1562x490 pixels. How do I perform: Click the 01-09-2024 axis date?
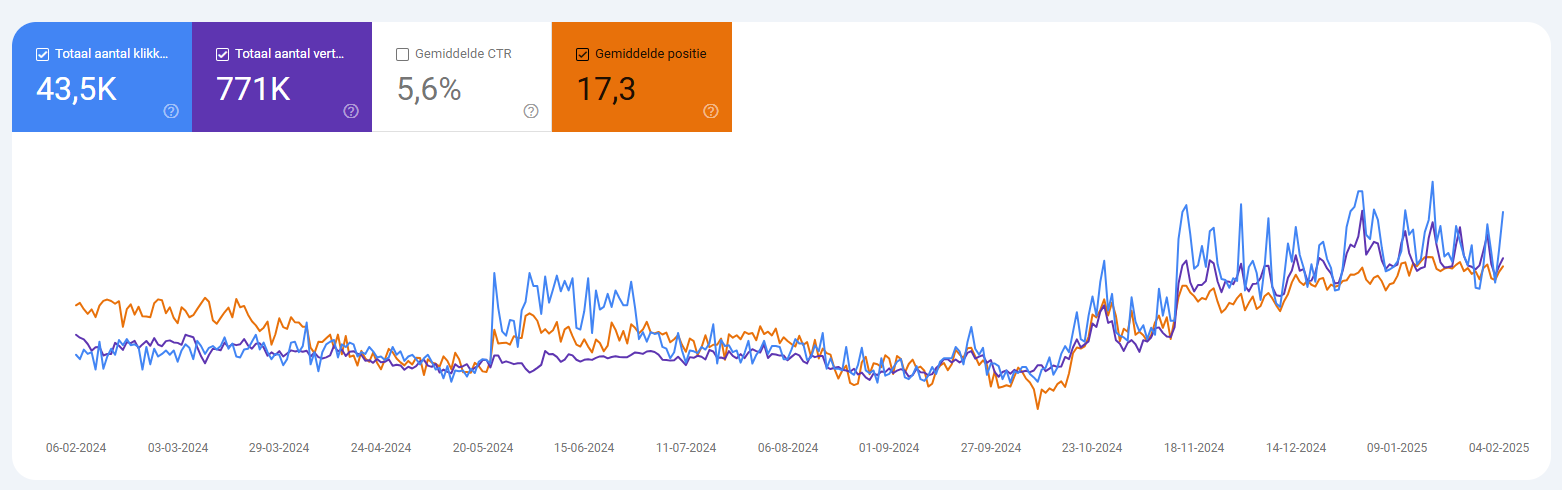(889, 448)
